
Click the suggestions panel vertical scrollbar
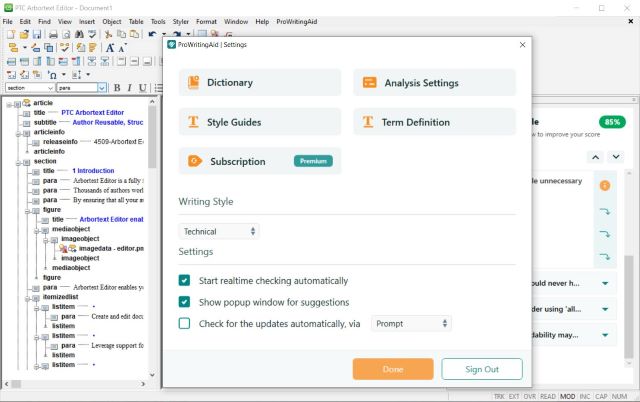pos(629,306)
